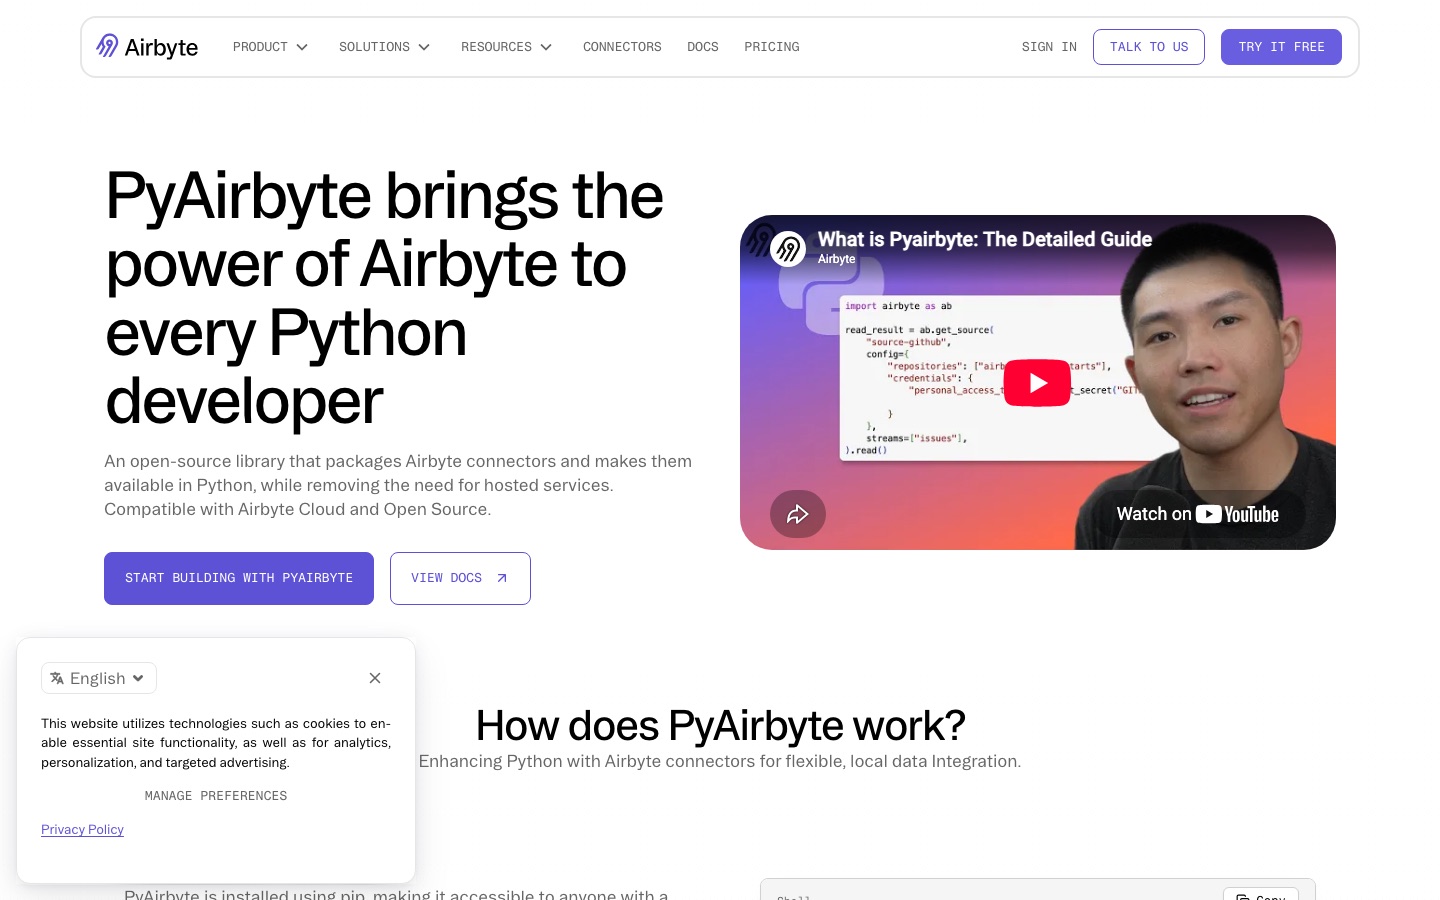The height and width of the screenshot is (900, 1440).
Task: Click the Try It Free button
Action: pos(1281,47)
